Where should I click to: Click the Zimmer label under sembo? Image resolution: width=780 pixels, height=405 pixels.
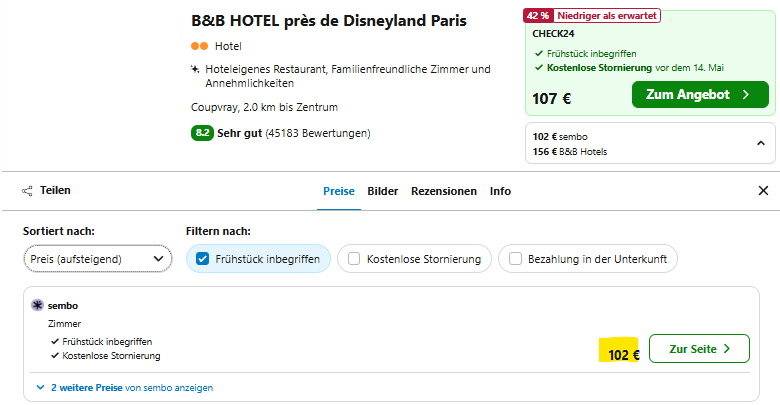pyautogui.click(x=64, y=324)
